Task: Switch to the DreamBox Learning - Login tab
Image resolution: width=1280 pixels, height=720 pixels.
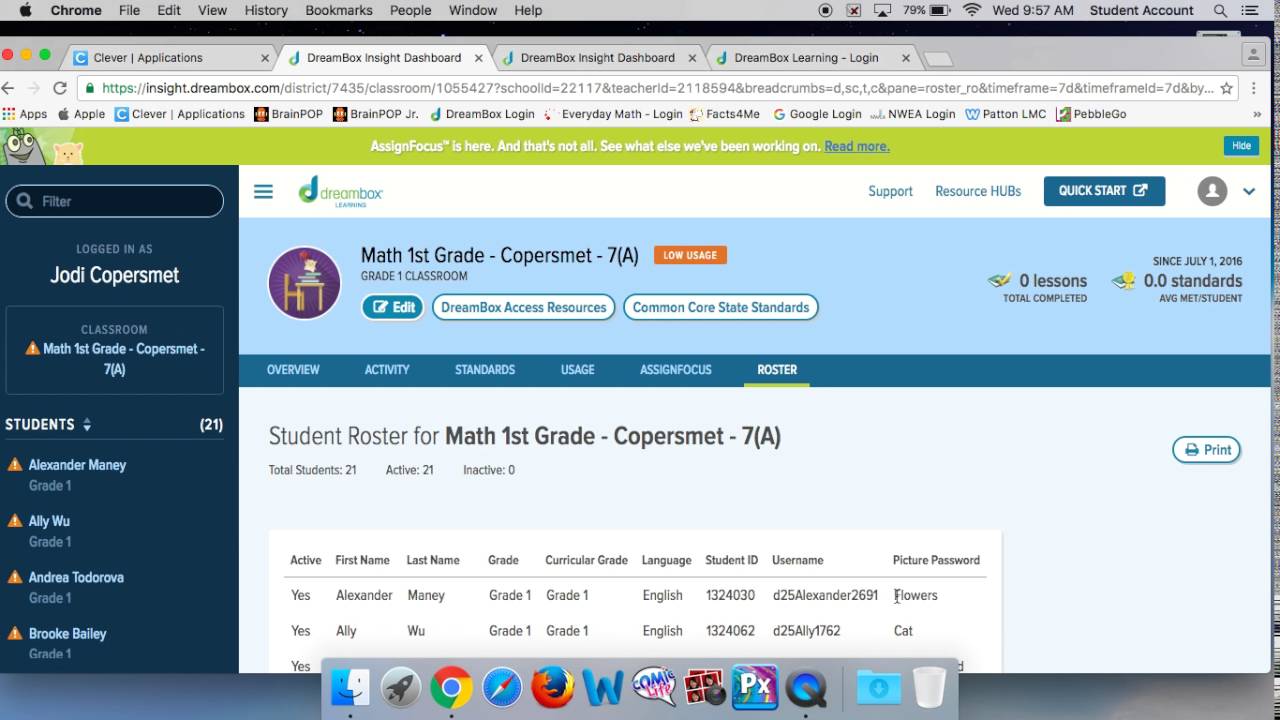Action: point(806,58)
